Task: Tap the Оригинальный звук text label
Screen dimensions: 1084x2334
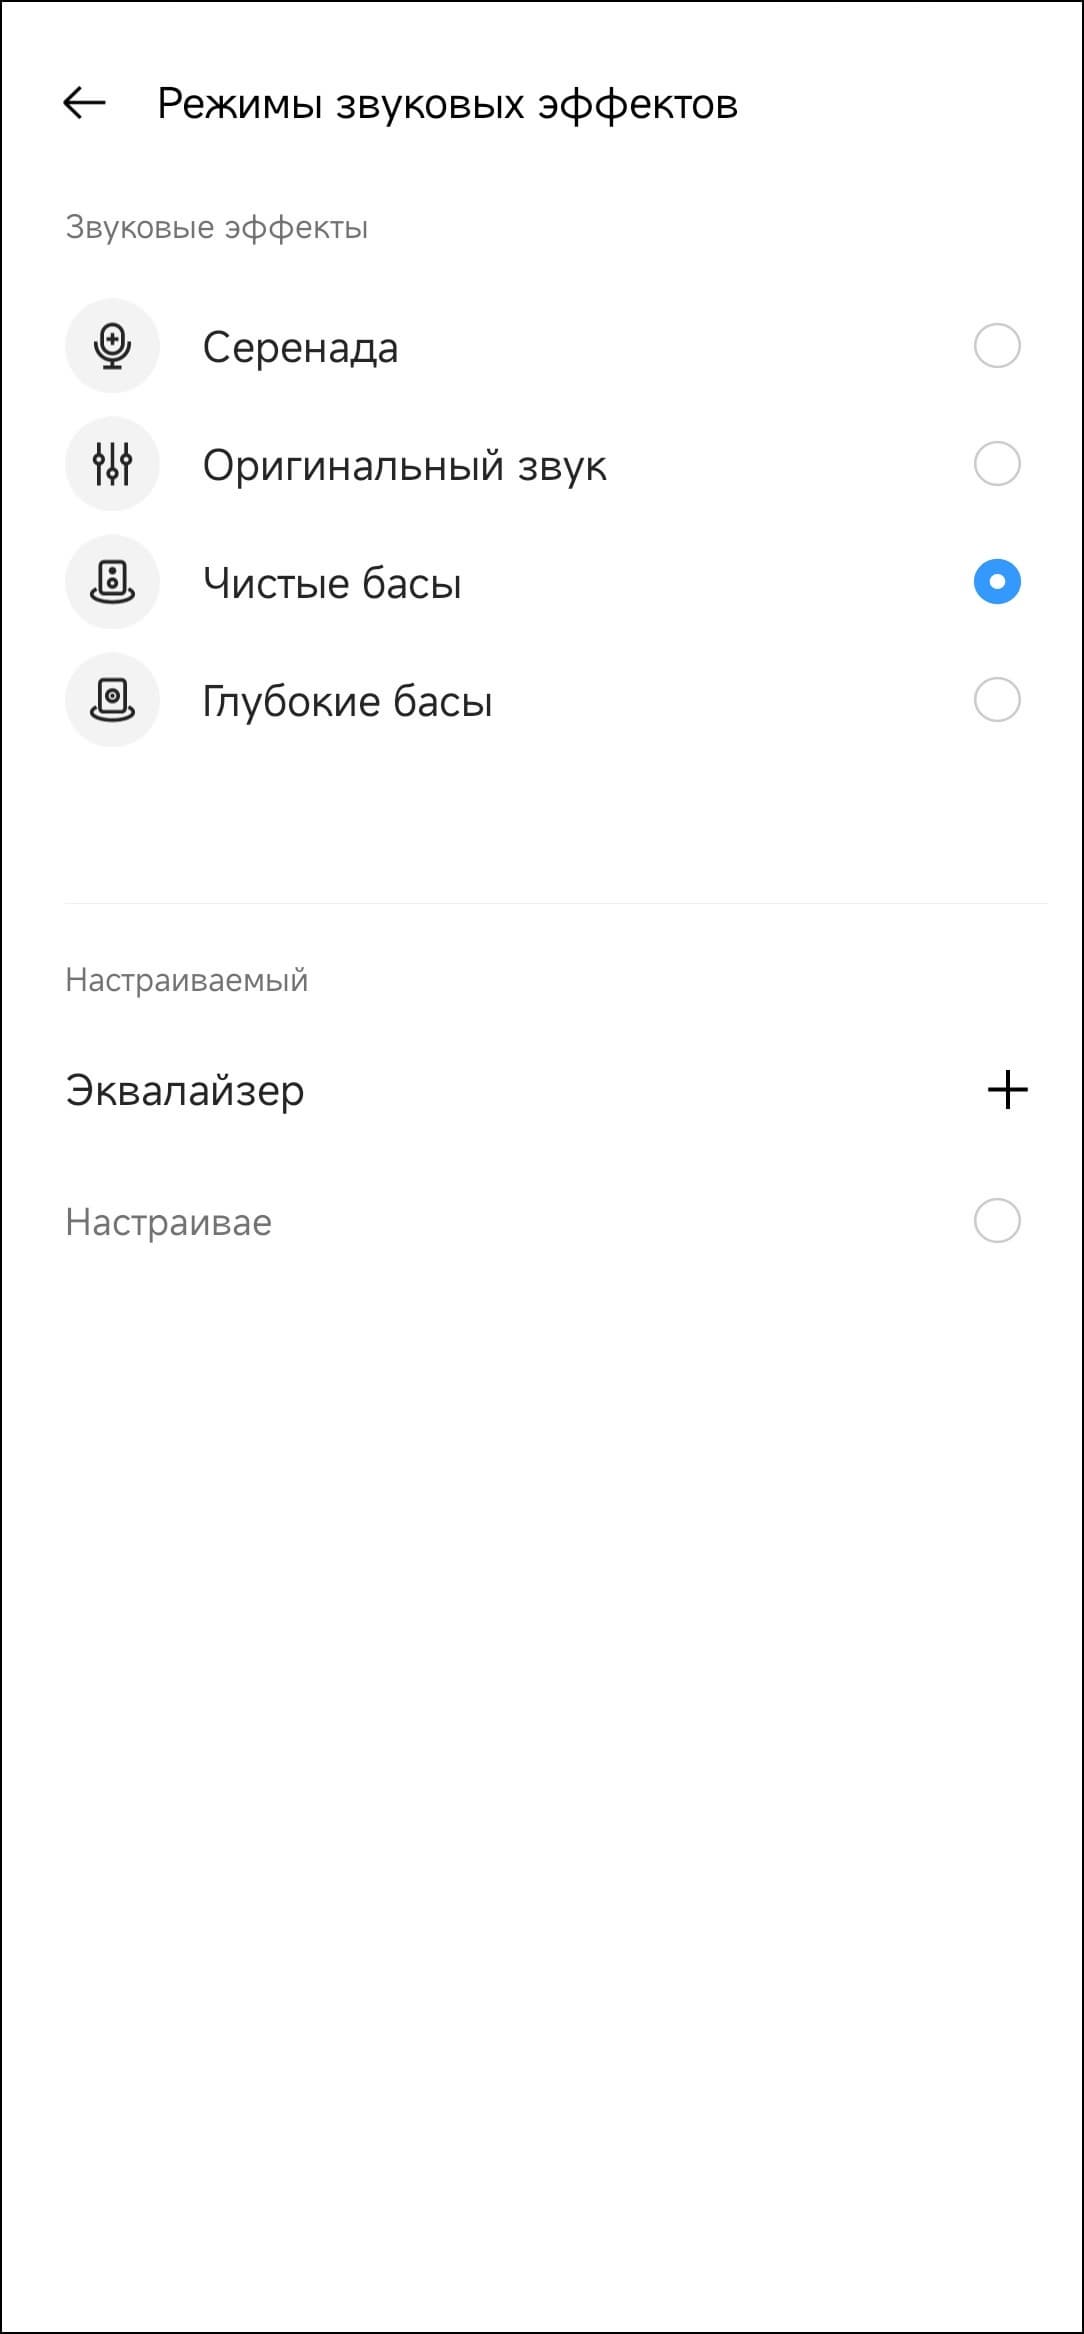Action: click(x=404, y=466)
